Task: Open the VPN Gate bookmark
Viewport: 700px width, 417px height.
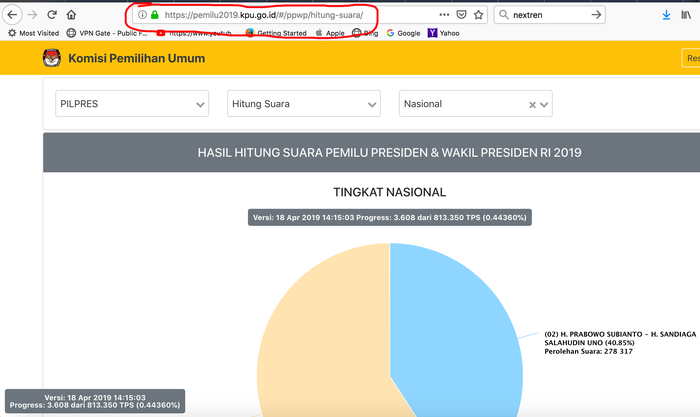Action: tap(107, 33)
